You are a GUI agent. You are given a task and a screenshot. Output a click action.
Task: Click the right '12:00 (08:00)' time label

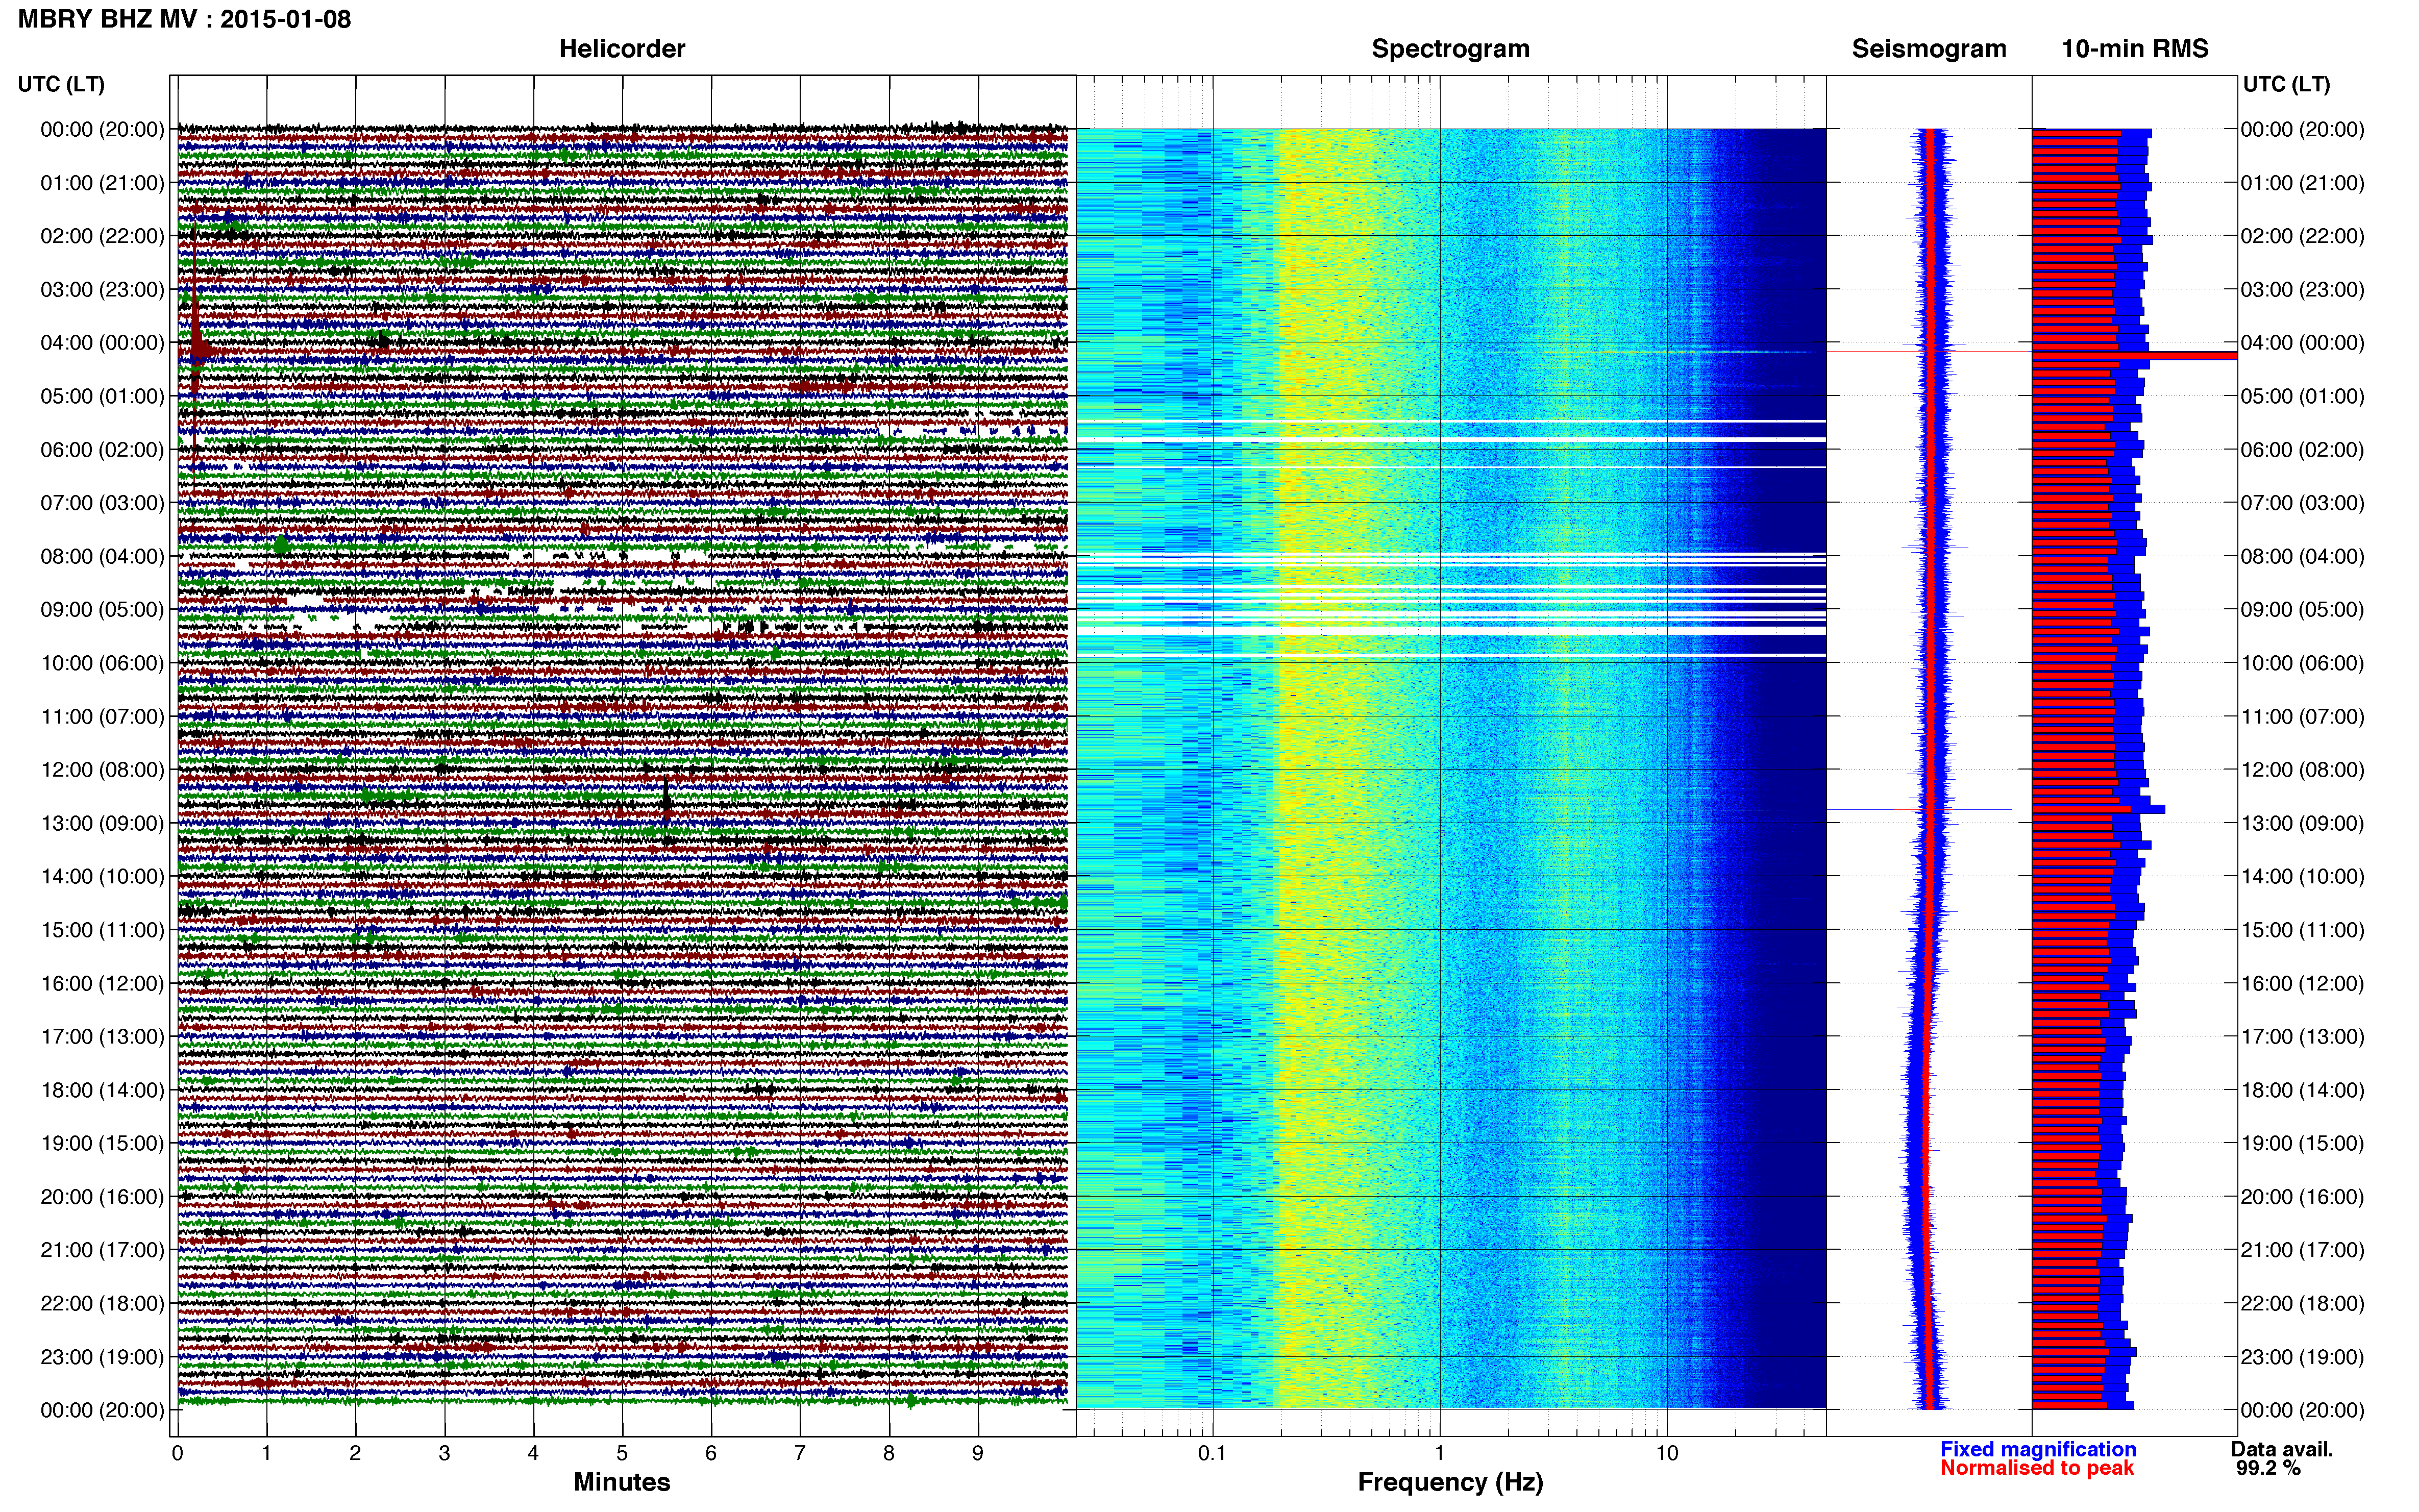pyautogui.click(x=2303, y=769)
